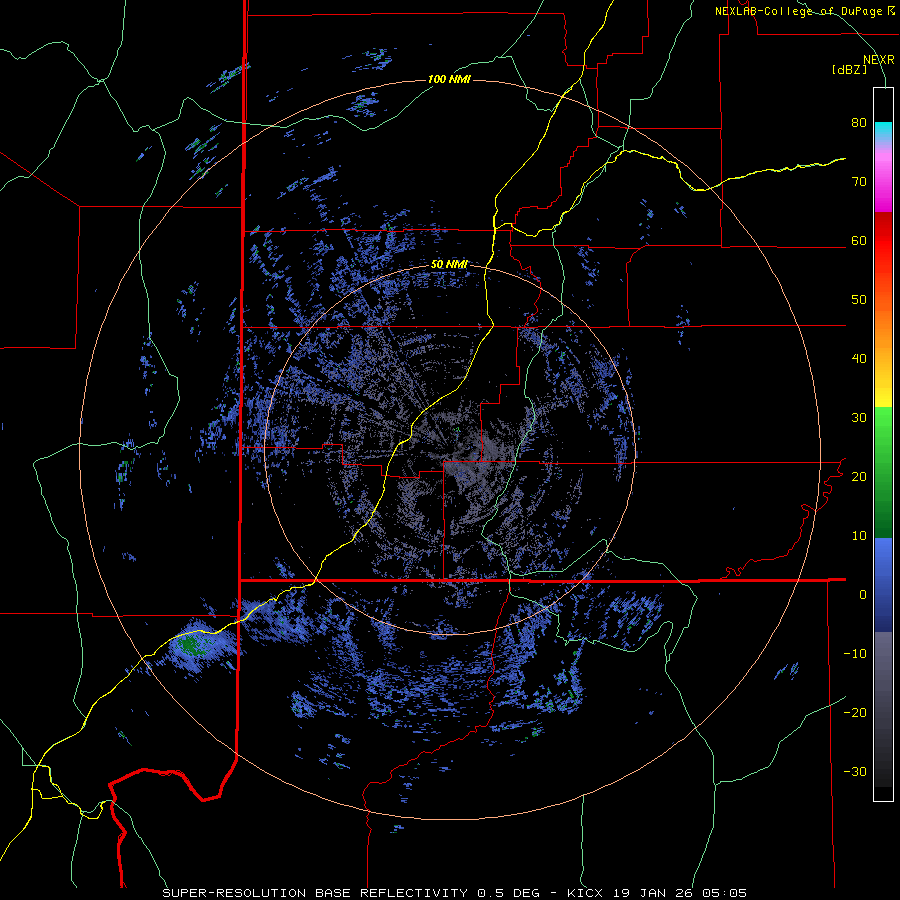Click the 50 value on dBZ scale
This screenshot has width=900, height=900.
tap(859, 300)
